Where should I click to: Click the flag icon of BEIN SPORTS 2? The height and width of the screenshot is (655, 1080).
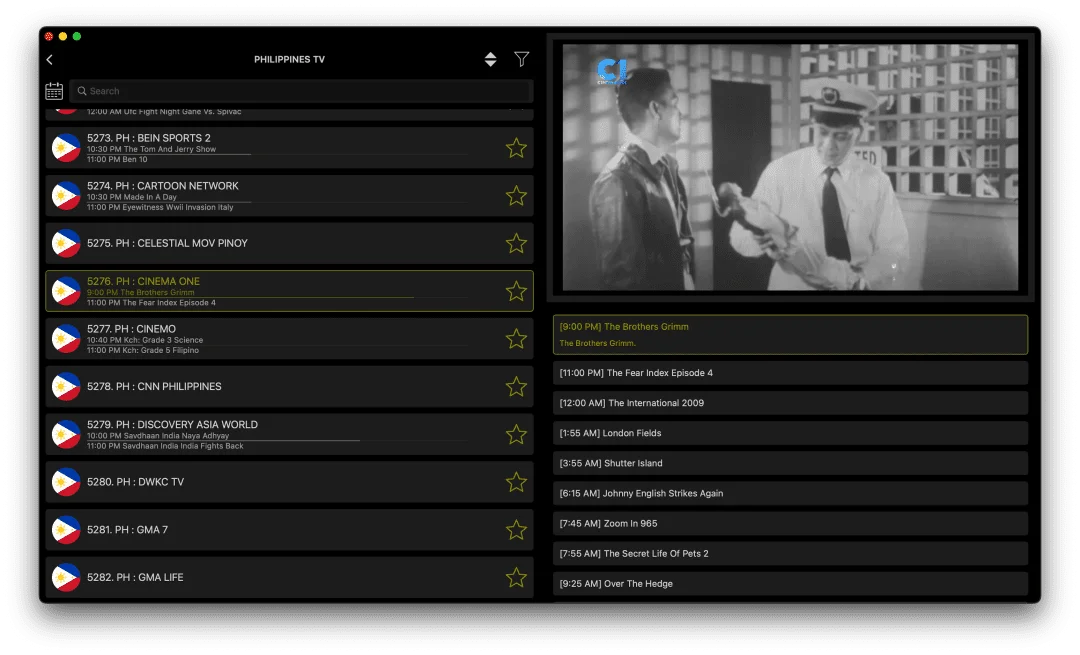[x=66, y=148]
